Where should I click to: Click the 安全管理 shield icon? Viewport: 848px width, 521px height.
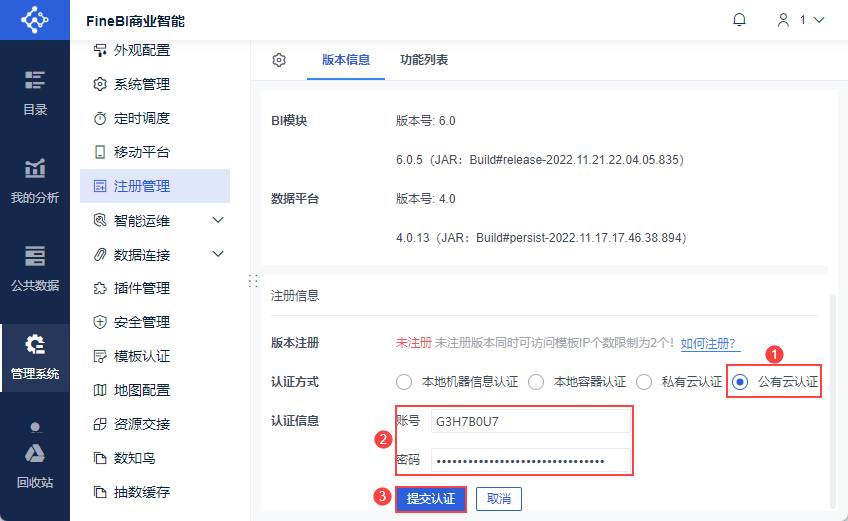[x=100, y=322]
